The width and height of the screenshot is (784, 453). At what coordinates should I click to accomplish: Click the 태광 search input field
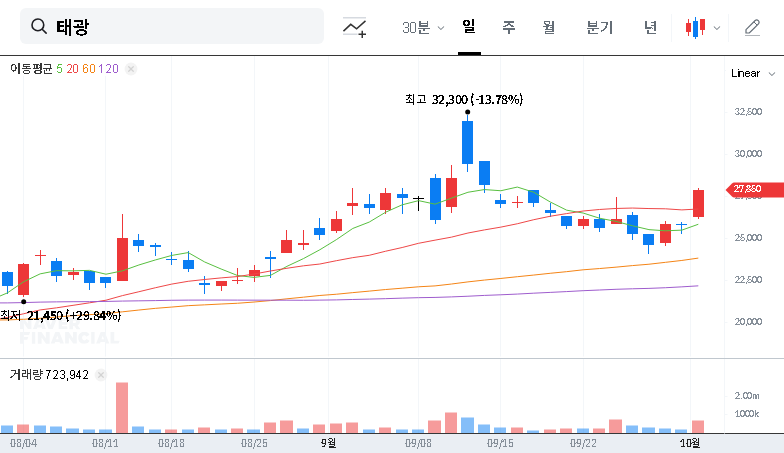pyautogui.click(x=180, y=27)
